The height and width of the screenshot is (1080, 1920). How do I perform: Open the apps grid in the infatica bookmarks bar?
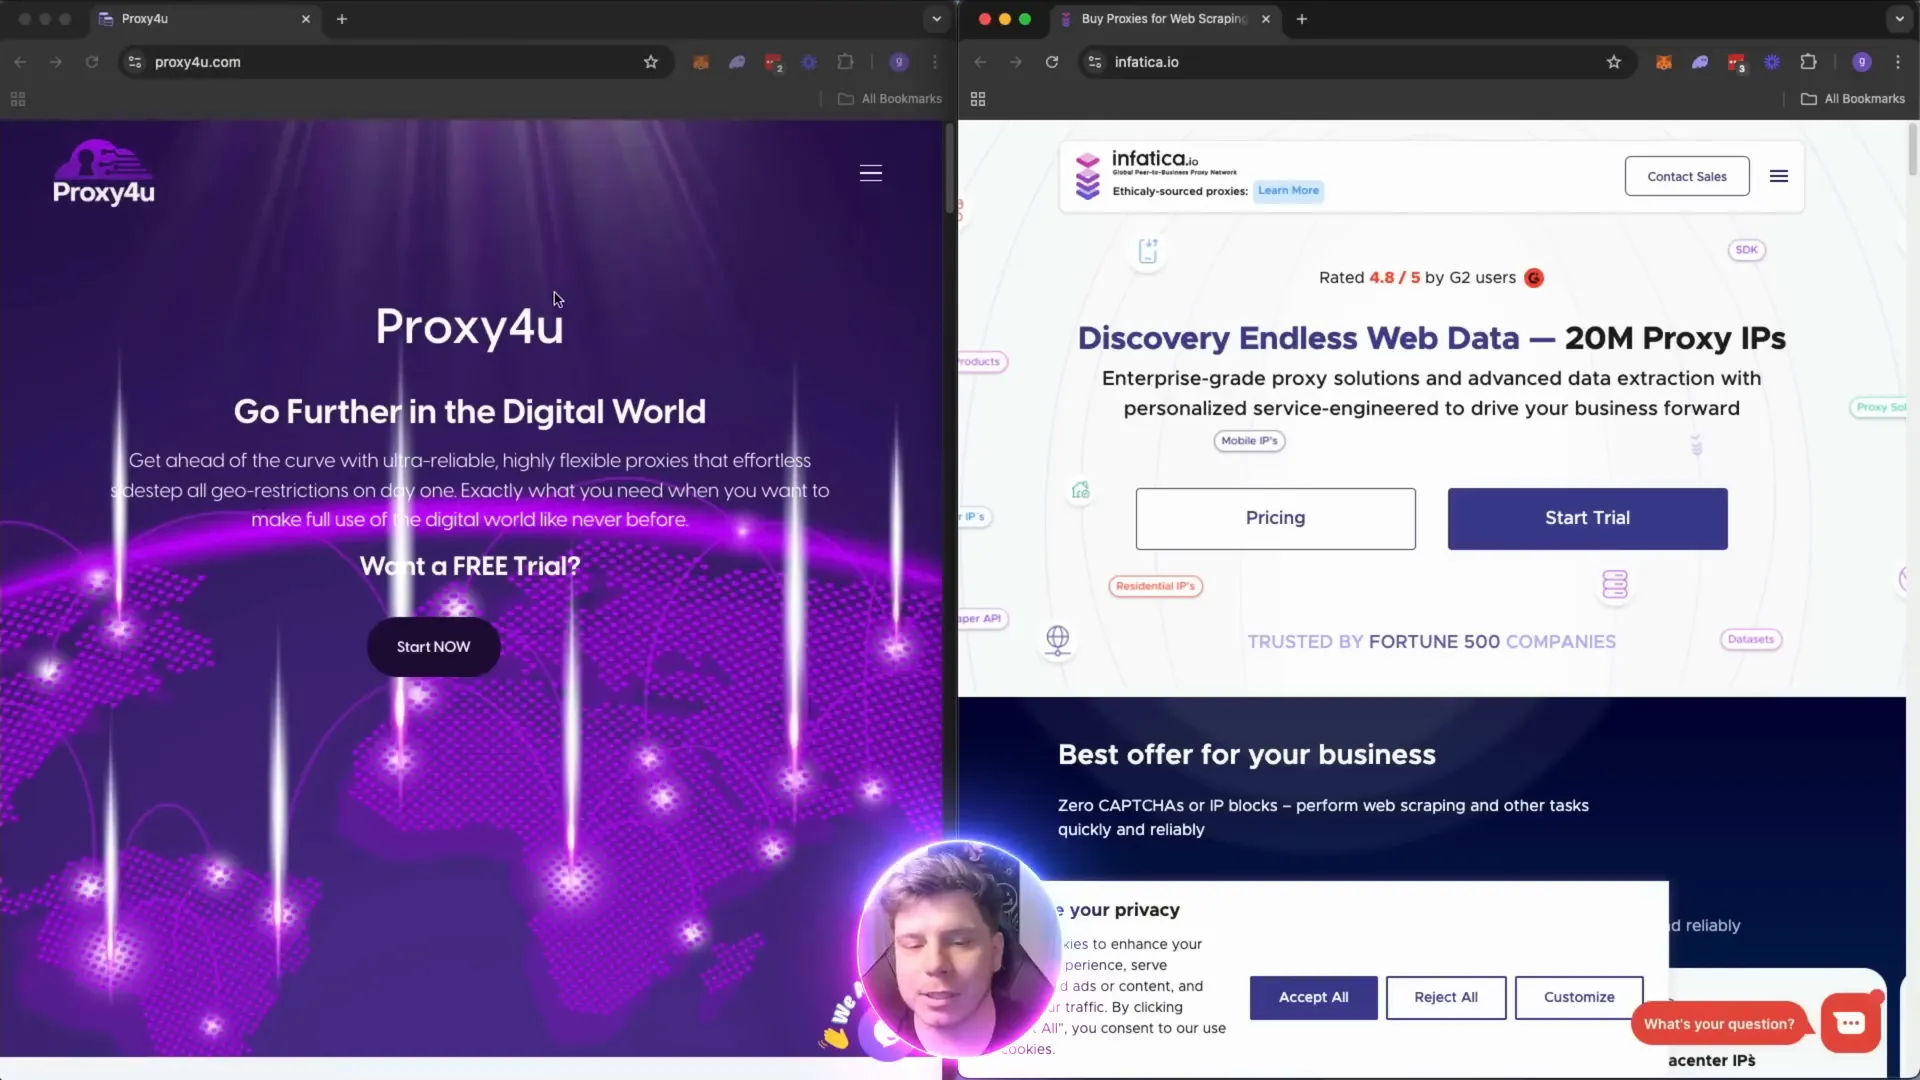tap(978, 99)
